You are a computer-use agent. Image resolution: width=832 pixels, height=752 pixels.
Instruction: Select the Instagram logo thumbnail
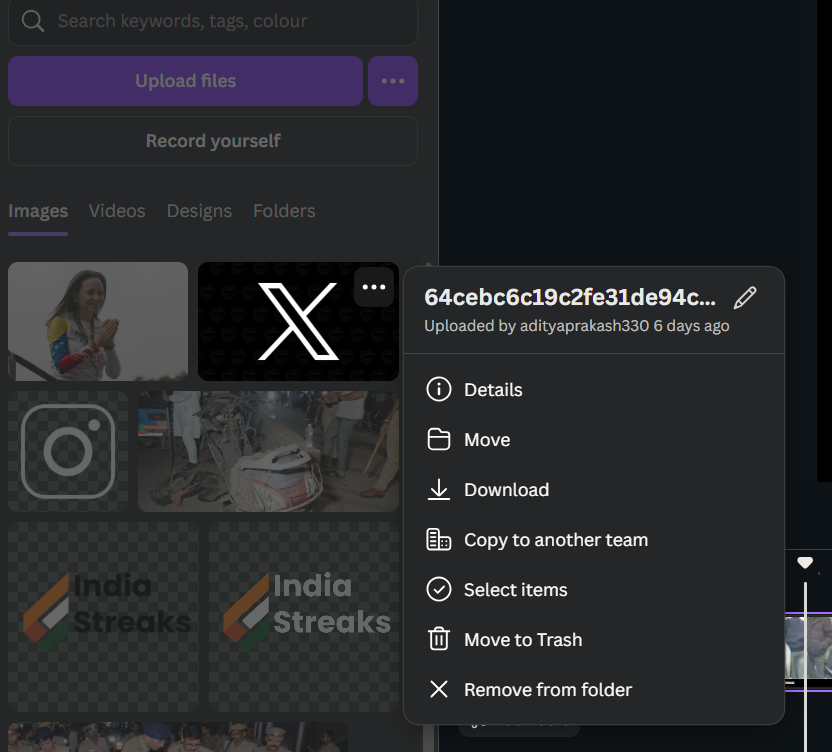tap(68, 452)
